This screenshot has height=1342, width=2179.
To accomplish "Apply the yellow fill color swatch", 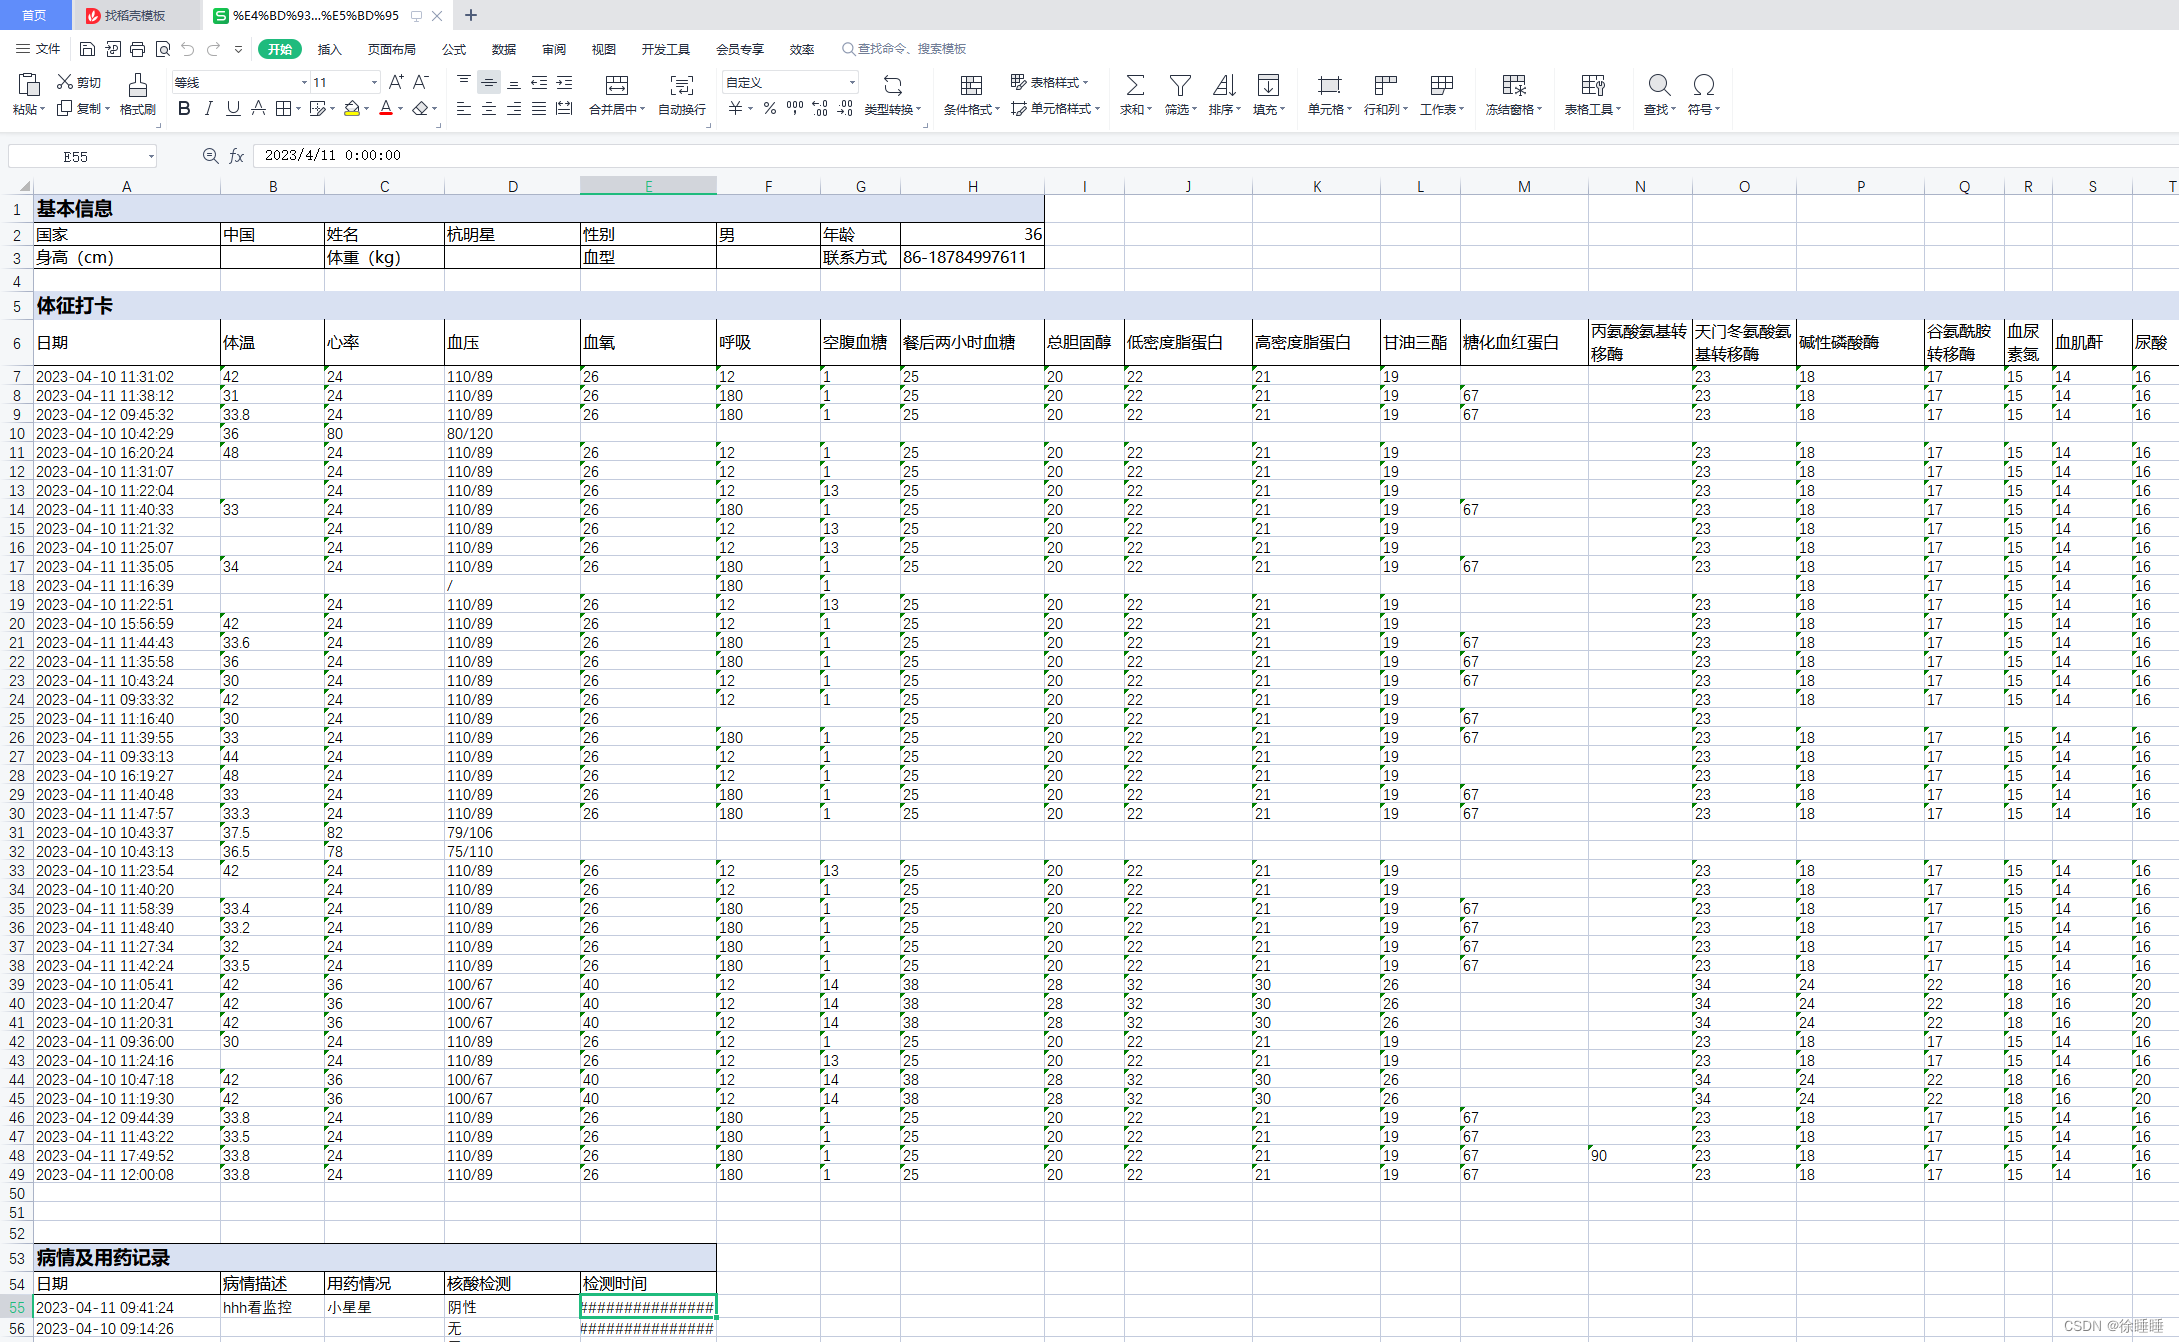I will pyautogui.click(x=351, y=108).
